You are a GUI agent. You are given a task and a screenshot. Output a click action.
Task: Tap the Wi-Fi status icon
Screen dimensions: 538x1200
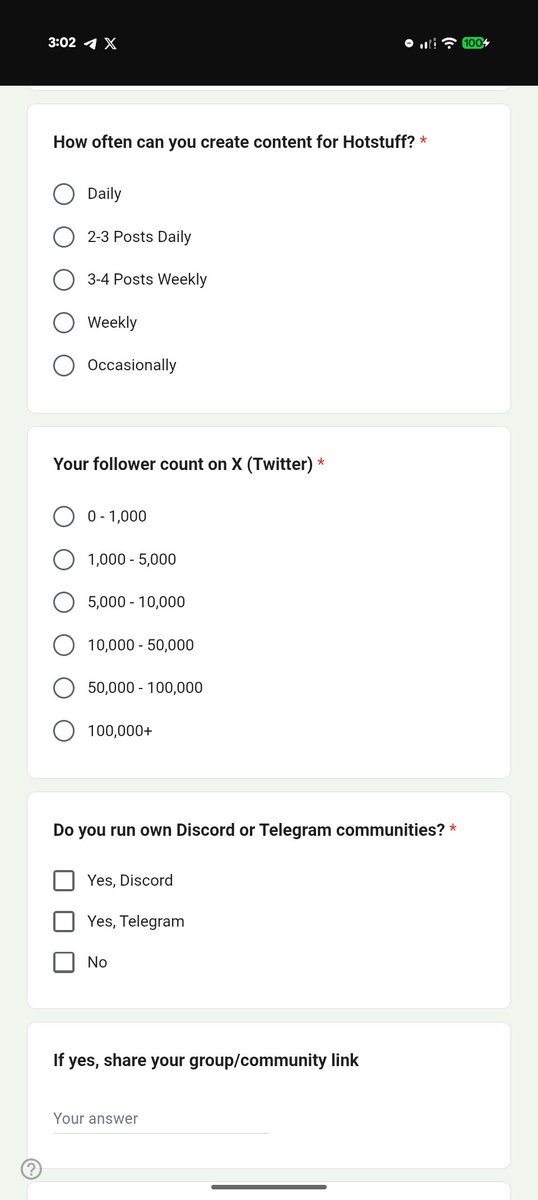tap(449, 43)
